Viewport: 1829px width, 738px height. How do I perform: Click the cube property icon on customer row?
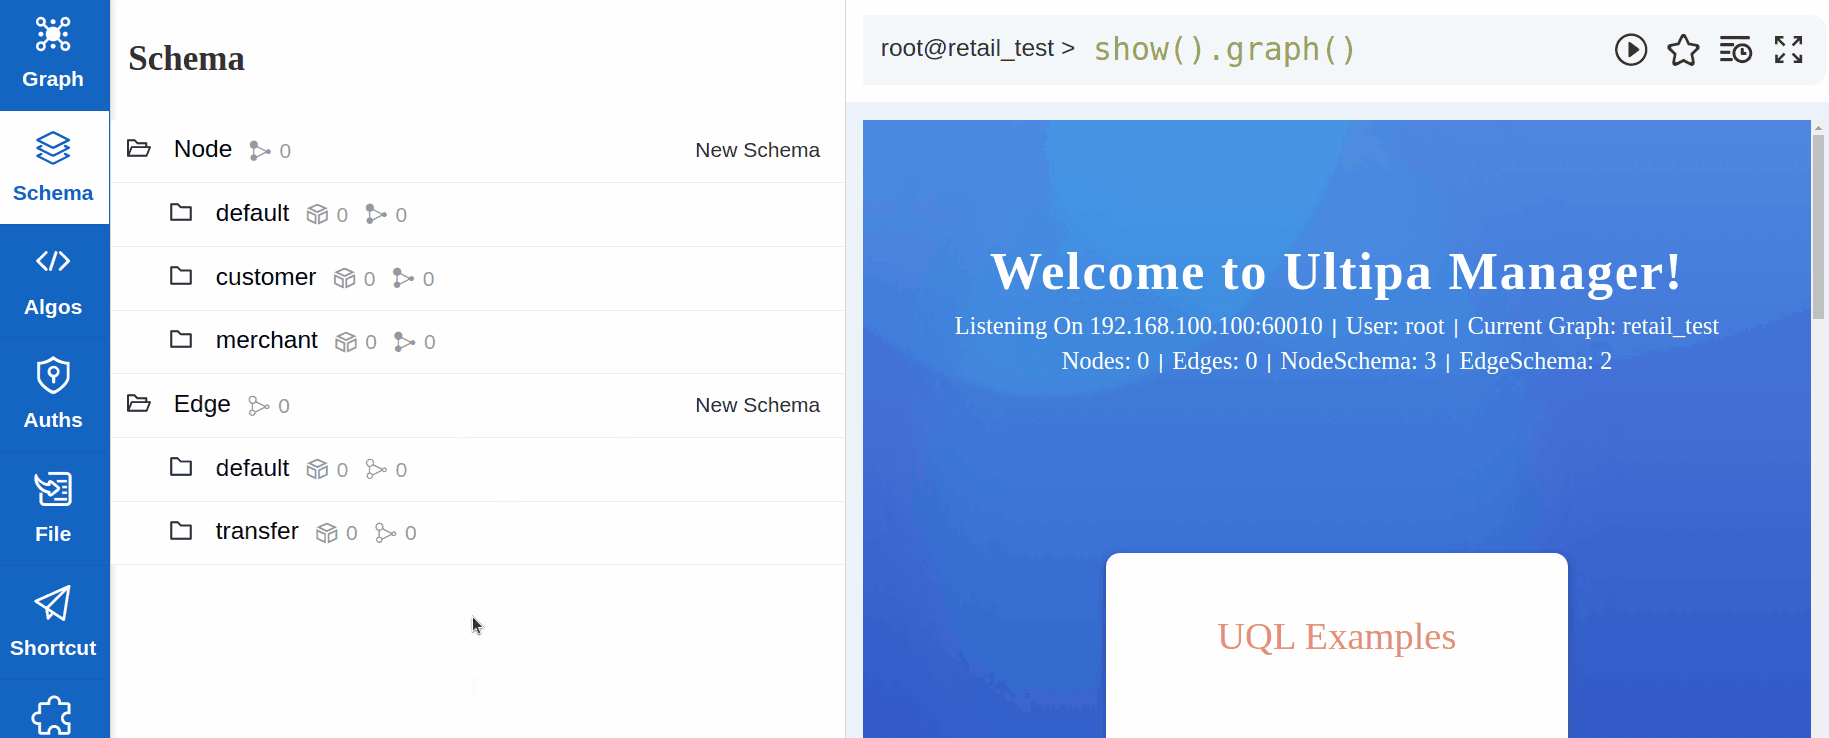coord(345,278)
